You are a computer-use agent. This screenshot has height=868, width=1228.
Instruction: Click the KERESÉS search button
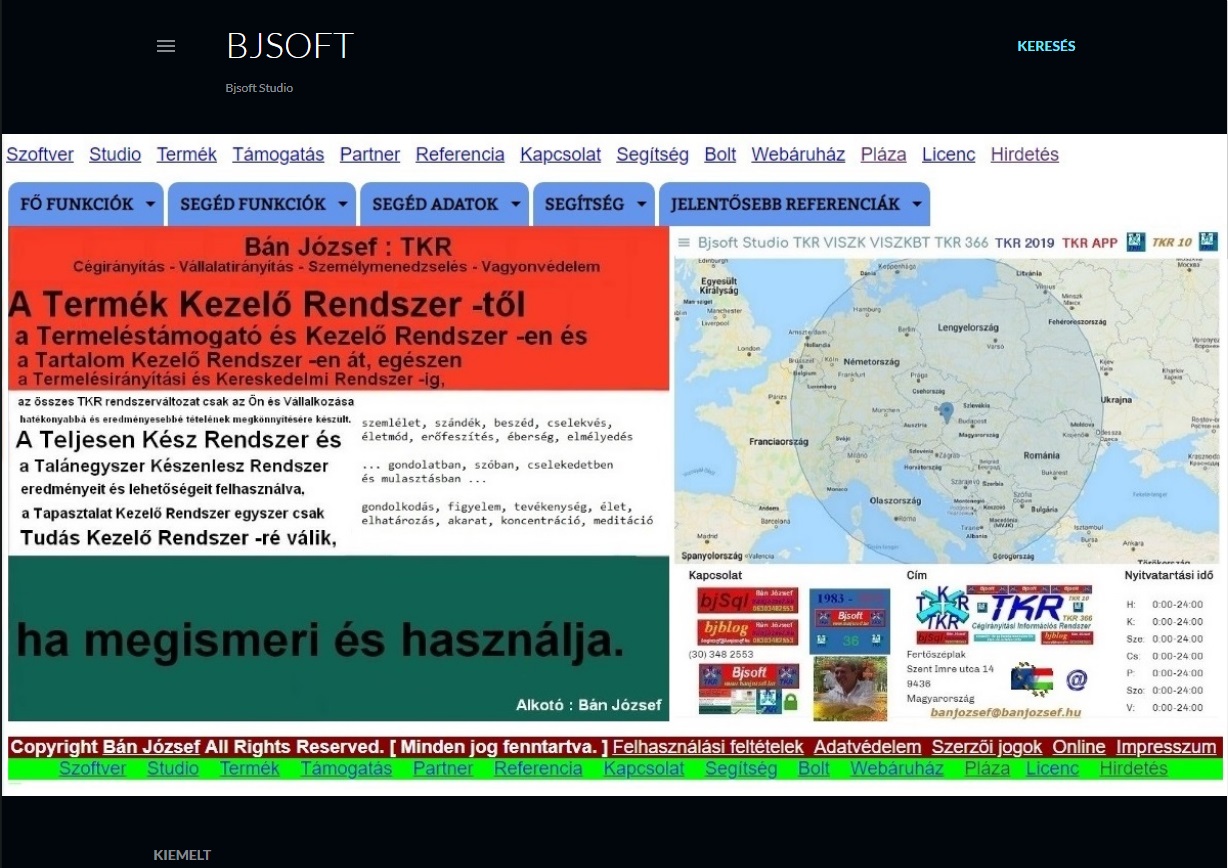click(1046, 46)
